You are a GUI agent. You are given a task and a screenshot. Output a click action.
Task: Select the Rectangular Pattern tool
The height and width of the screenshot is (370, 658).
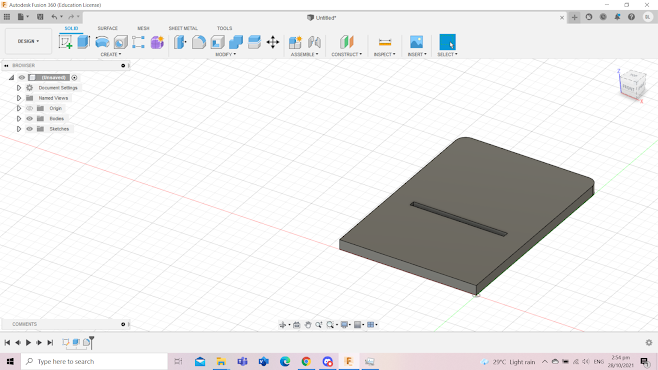click(138, 42)
